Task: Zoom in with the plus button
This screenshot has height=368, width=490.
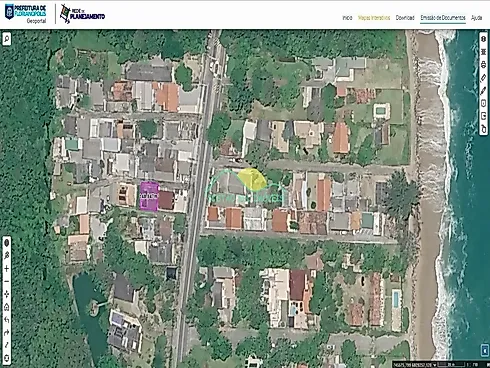Action: point(6,269)
